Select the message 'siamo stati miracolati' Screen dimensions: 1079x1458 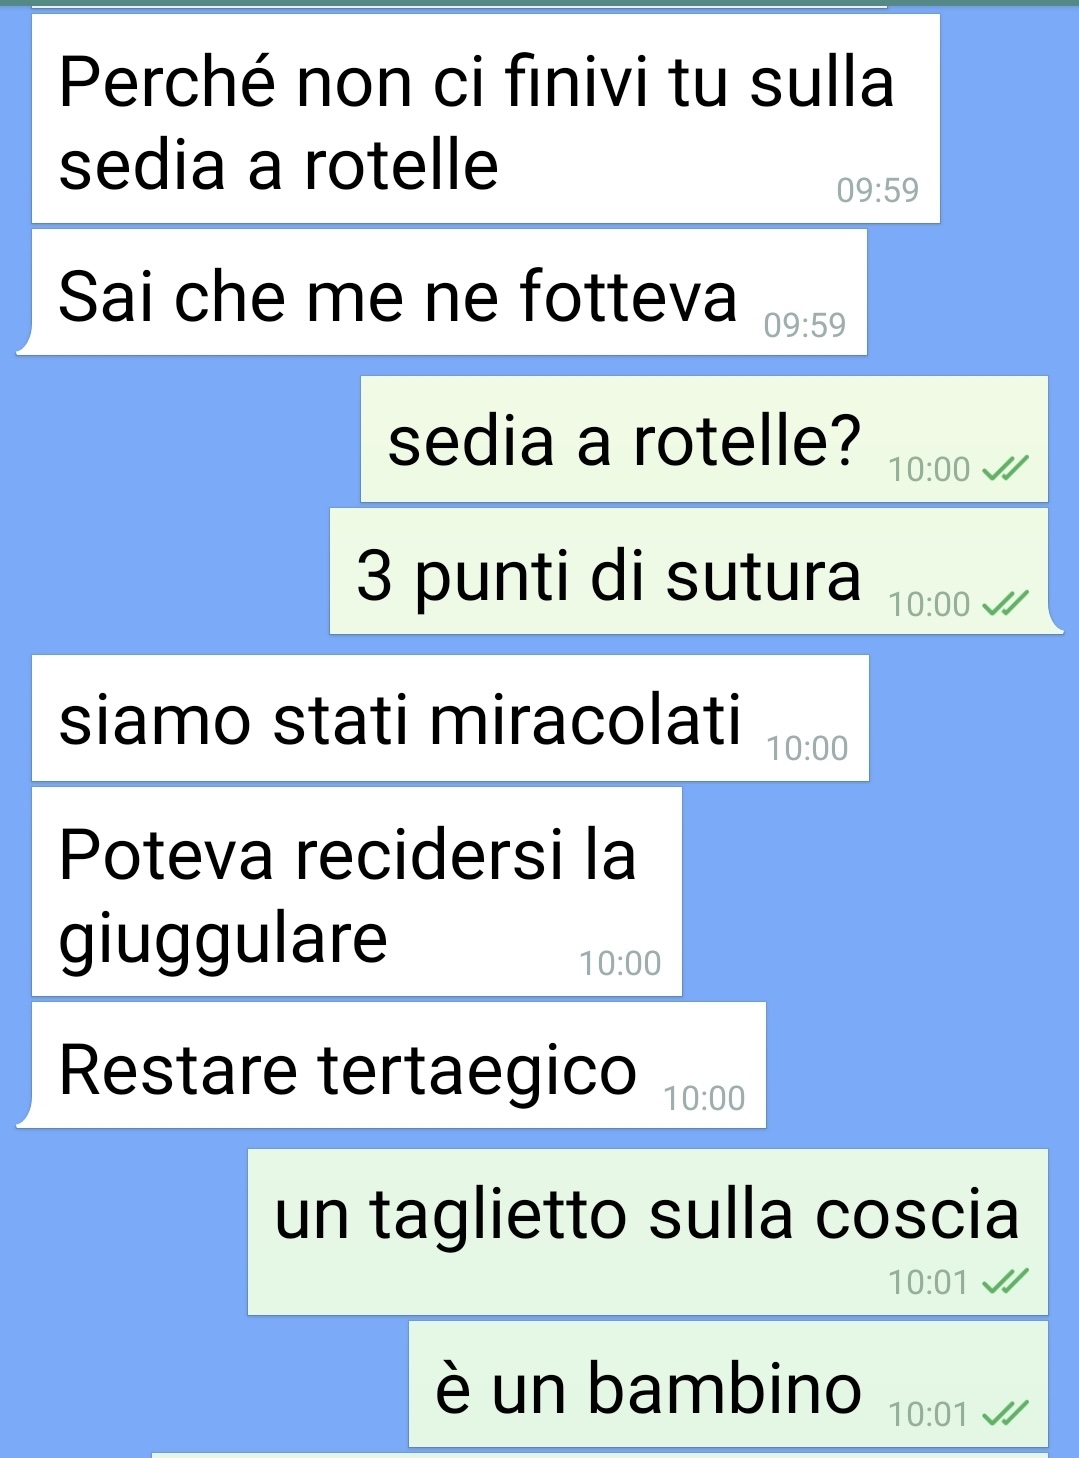pos(450,718)
